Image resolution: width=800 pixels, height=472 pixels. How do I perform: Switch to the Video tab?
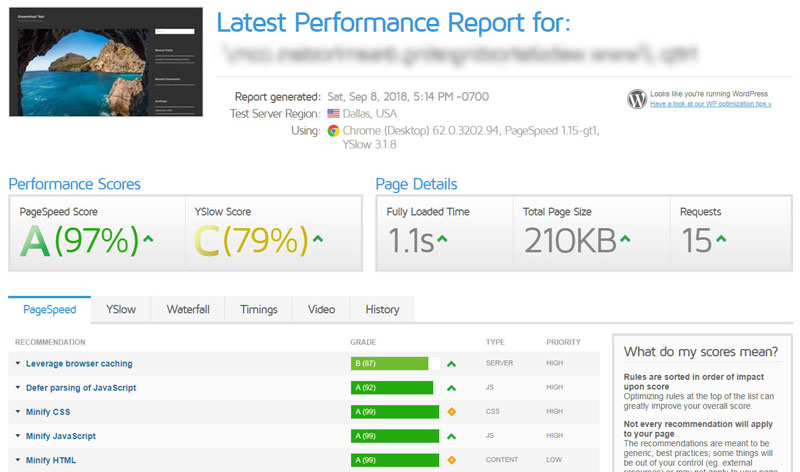tap(321, 310)
